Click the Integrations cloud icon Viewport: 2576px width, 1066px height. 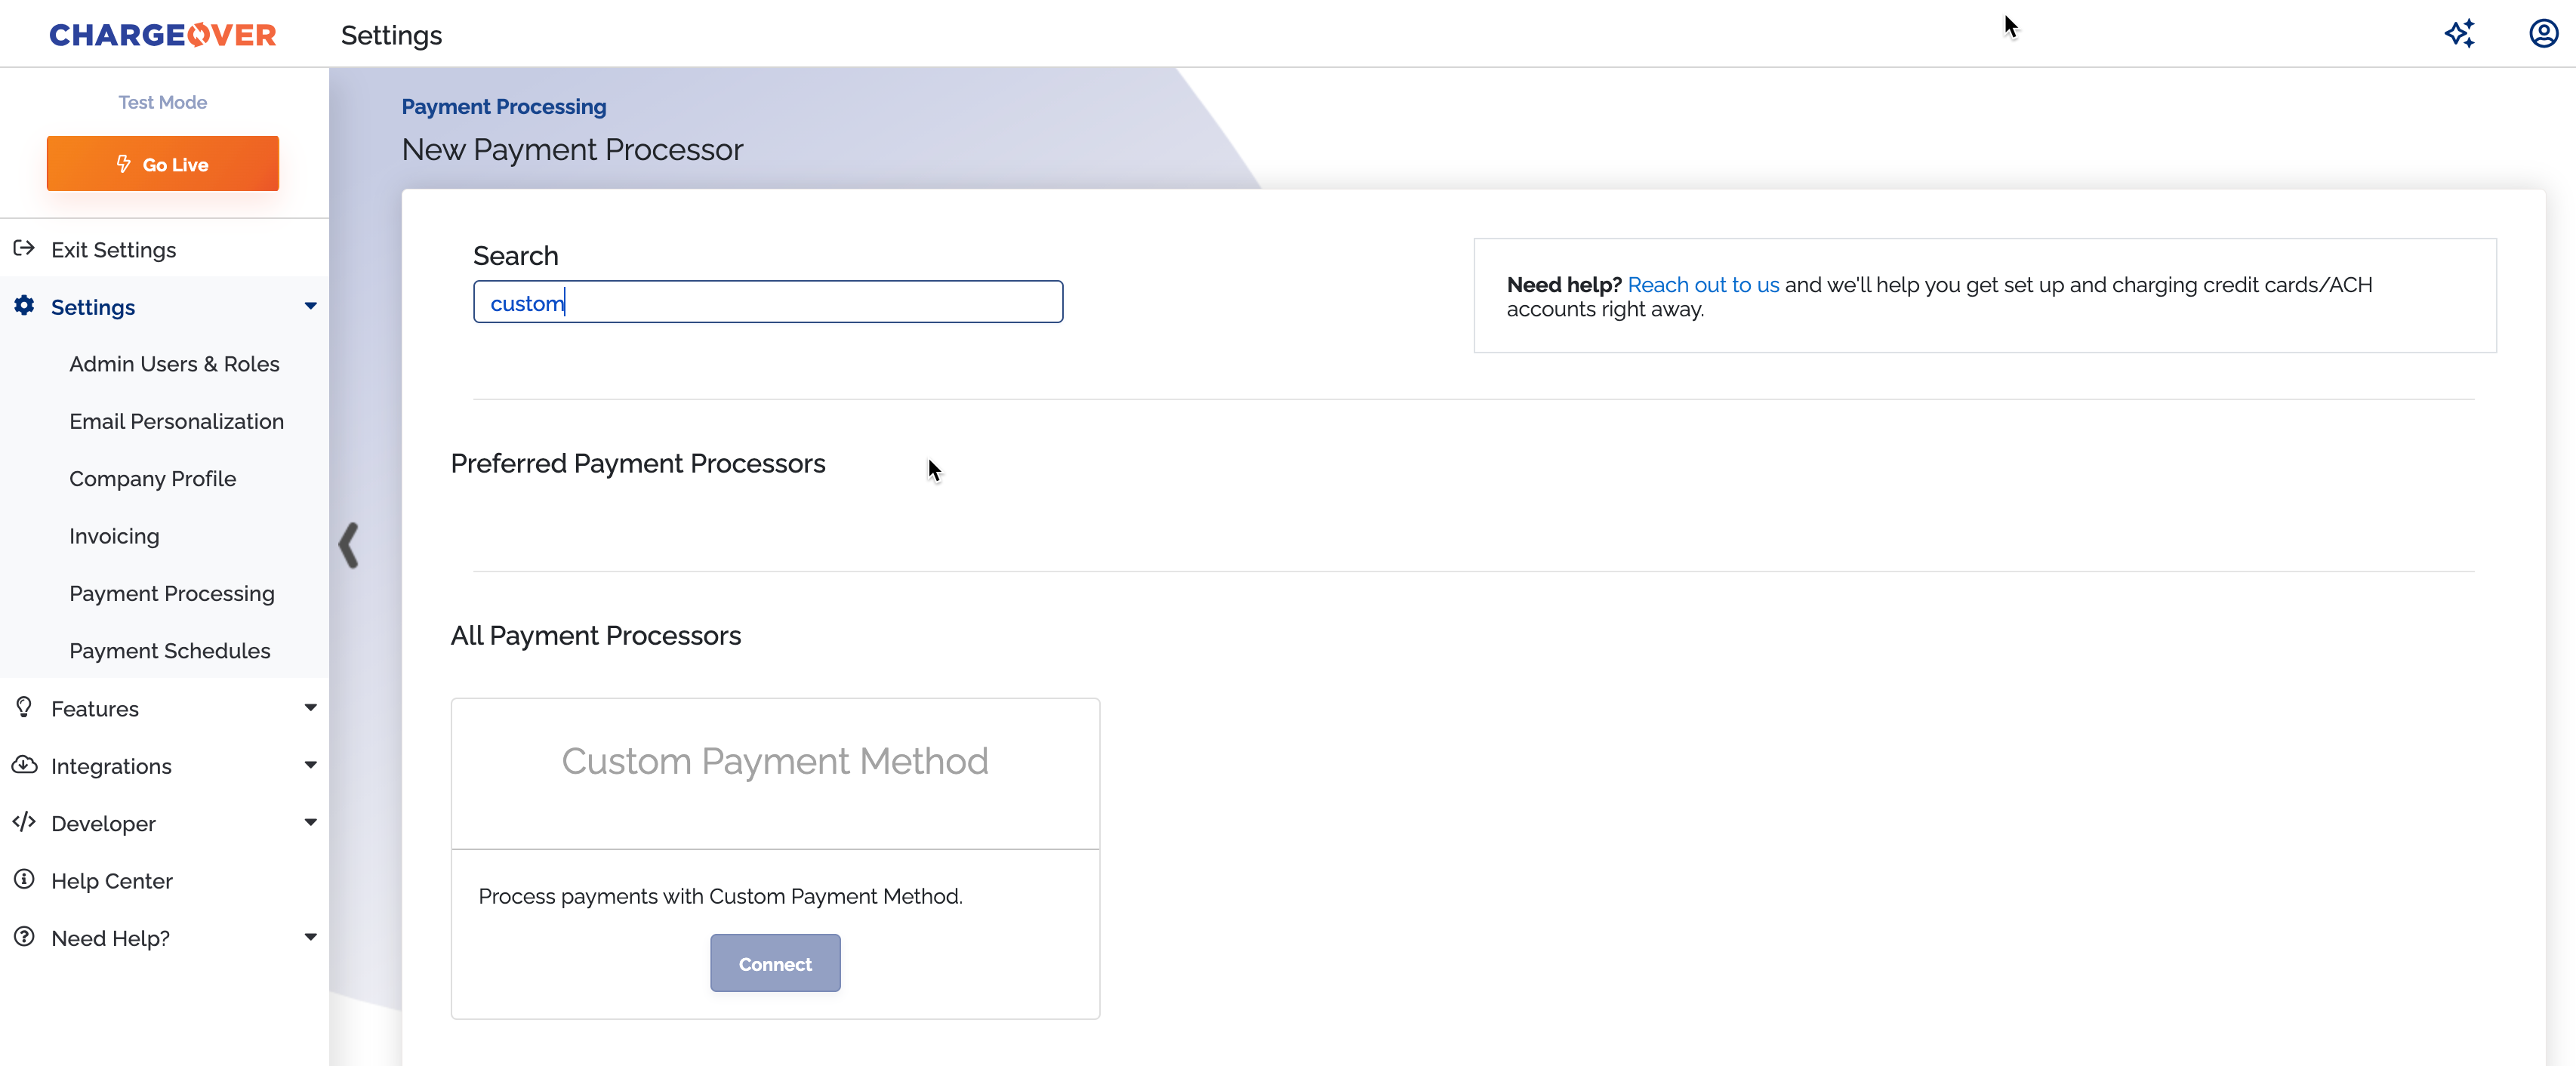[24, 765]
